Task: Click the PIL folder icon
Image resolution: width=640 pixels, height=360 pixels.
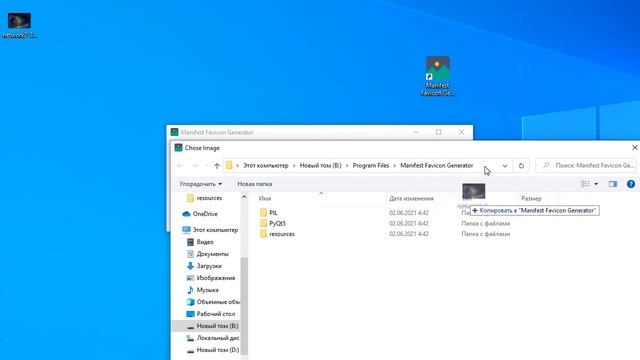Action: pos(263,213)
